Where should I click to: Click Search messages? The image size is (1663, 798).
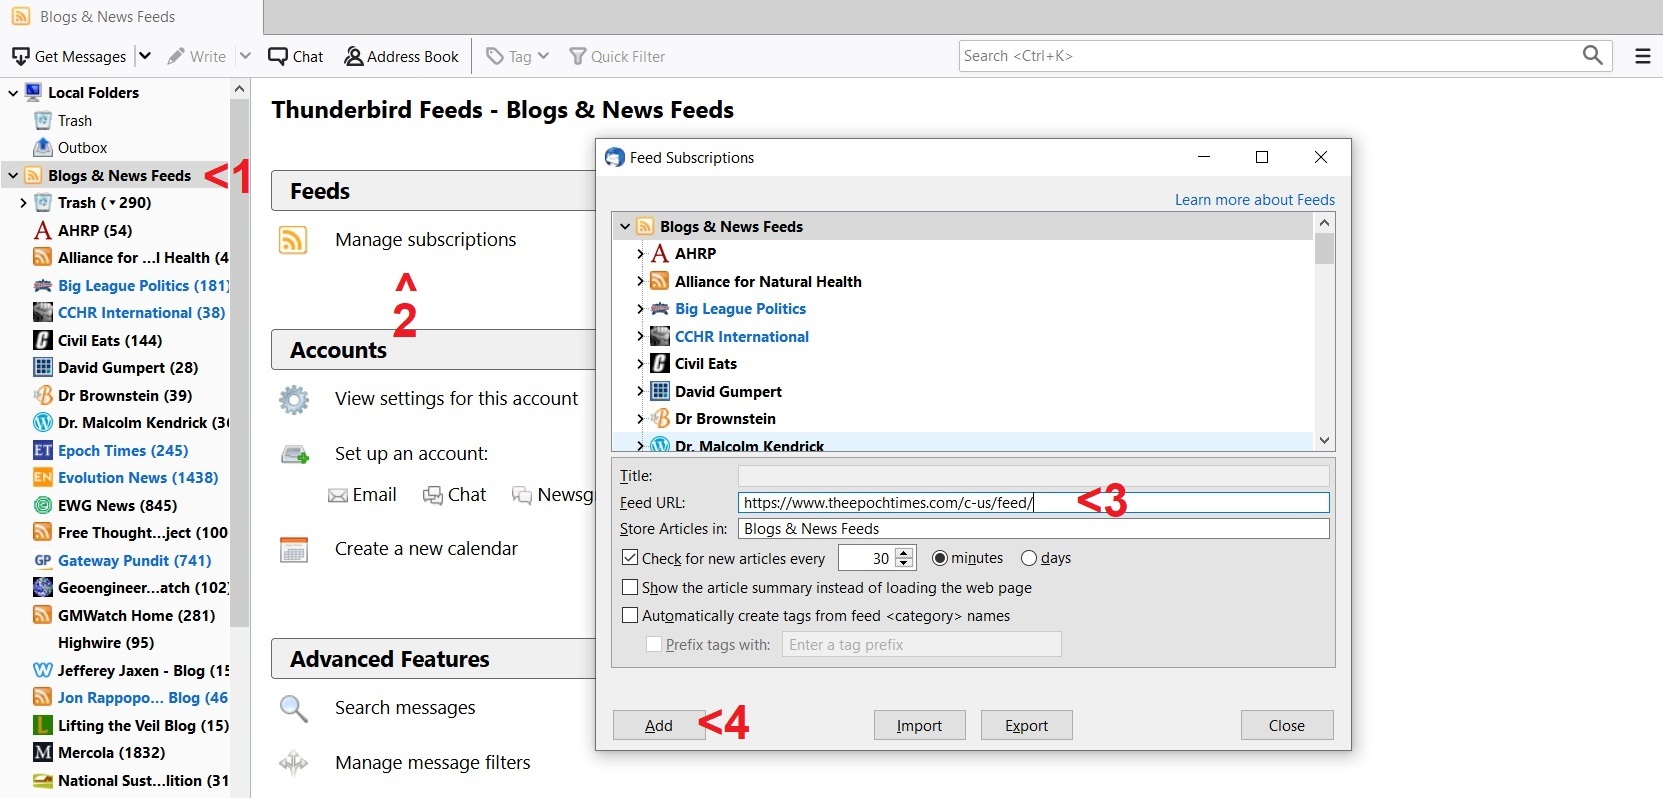point(405,708)
